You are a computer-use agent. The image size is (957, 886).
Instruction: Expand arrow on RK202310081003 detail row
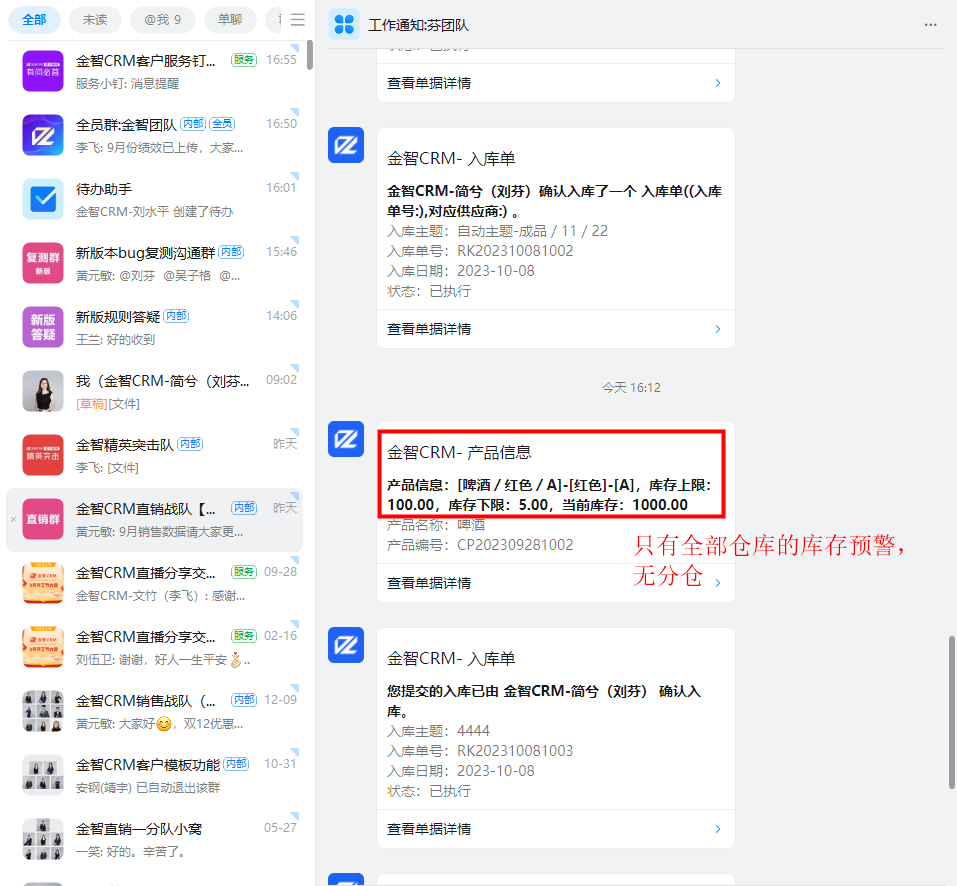[718, 829]
